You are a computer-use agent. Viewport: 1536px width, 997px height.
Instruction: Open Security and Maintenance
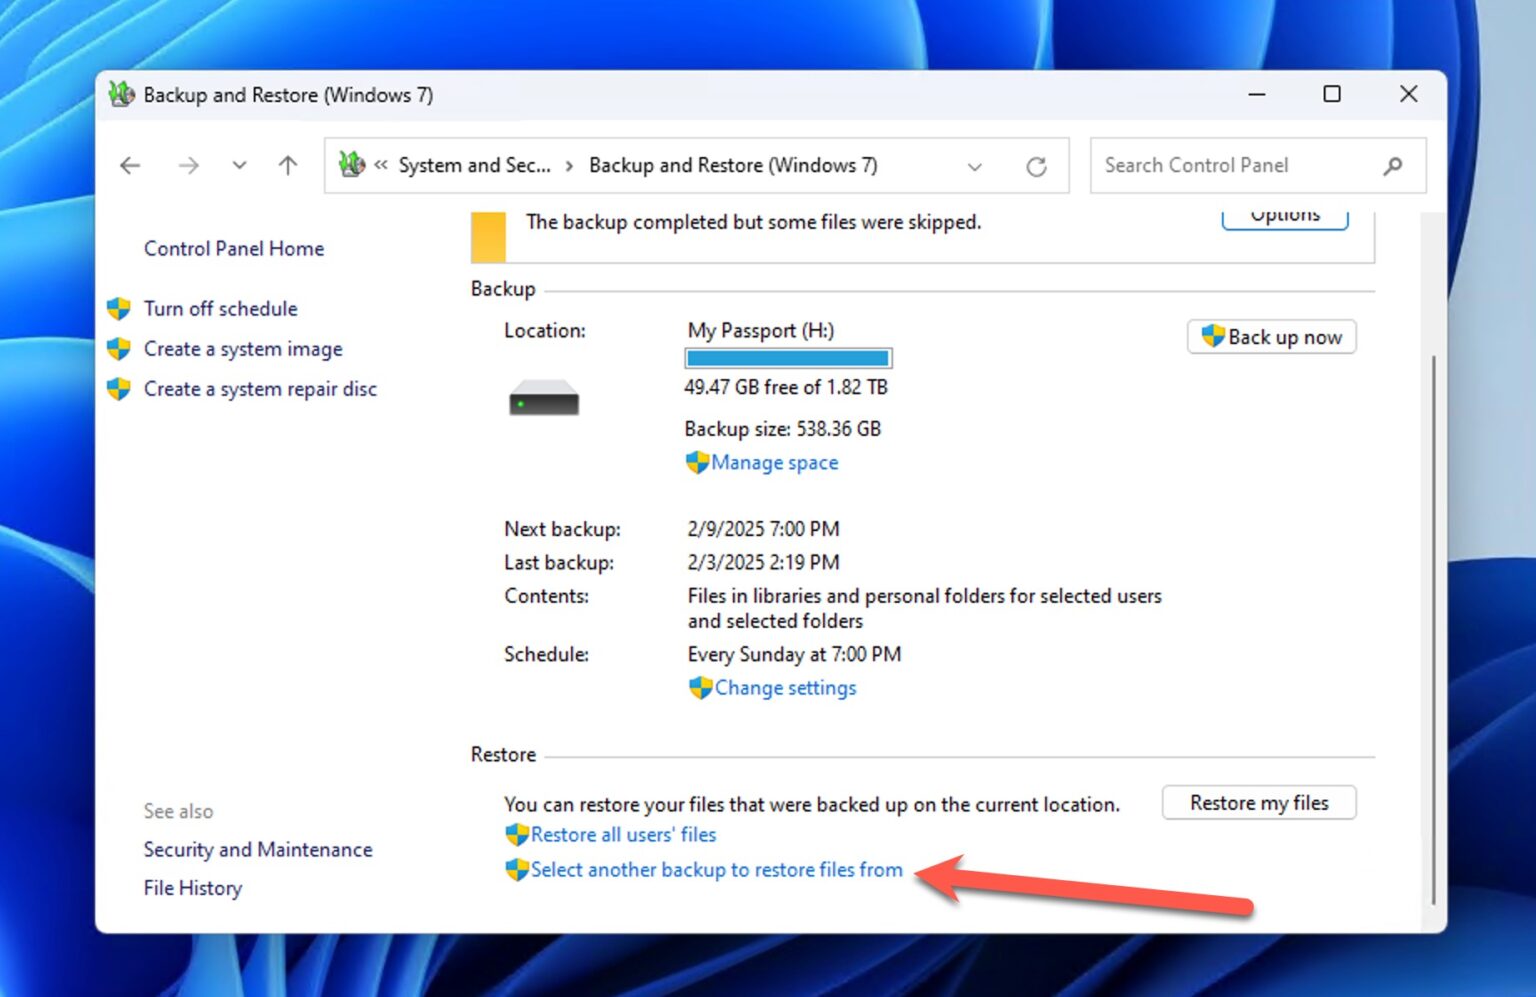(x=258, y=849)
